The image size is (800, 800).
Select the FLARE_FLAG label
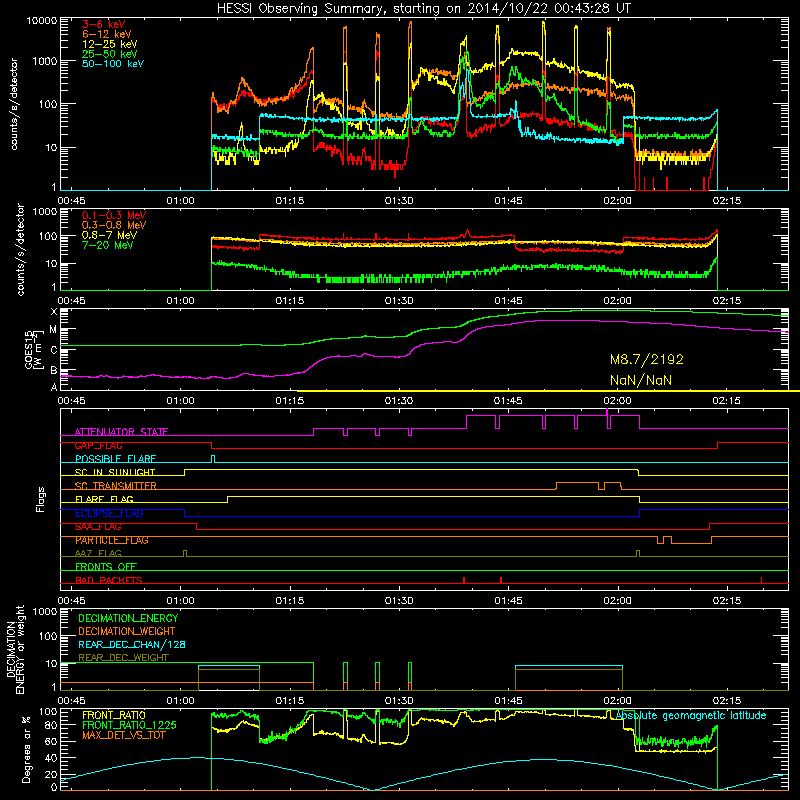coord(104,499)
